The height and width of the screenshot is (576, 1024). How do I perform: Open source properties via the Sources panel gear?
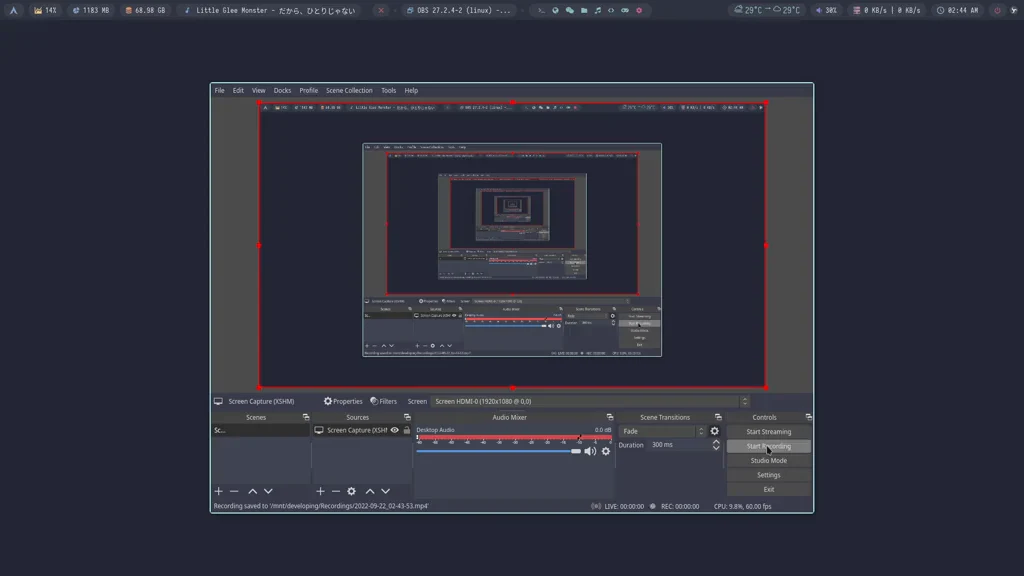click(x=352, y=490)
